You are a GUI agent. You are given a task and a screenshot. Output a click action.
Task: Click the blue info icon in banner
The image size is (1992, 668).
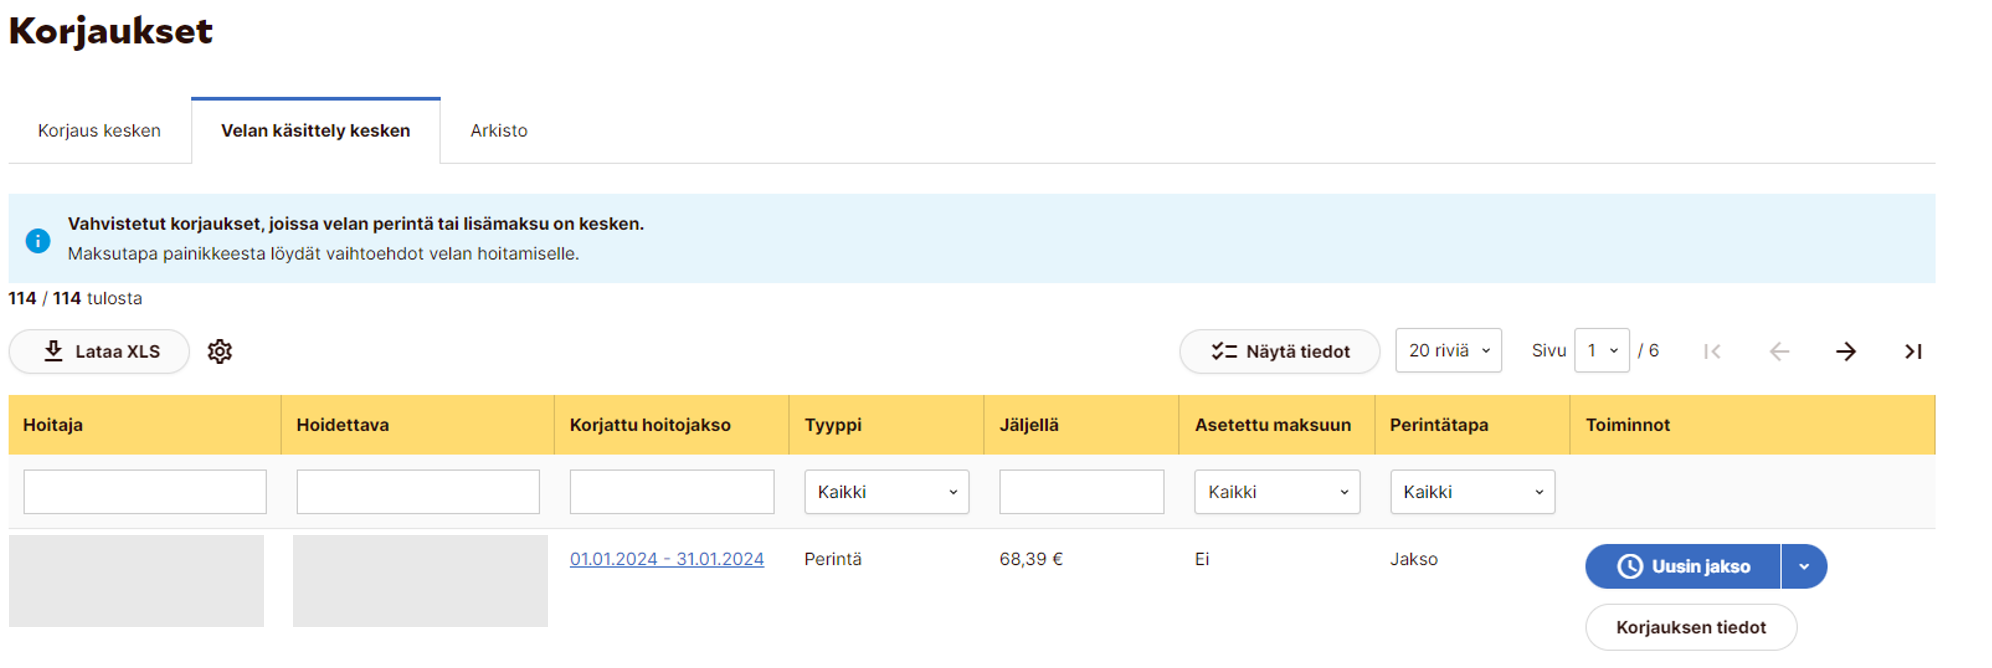(38, 241)
